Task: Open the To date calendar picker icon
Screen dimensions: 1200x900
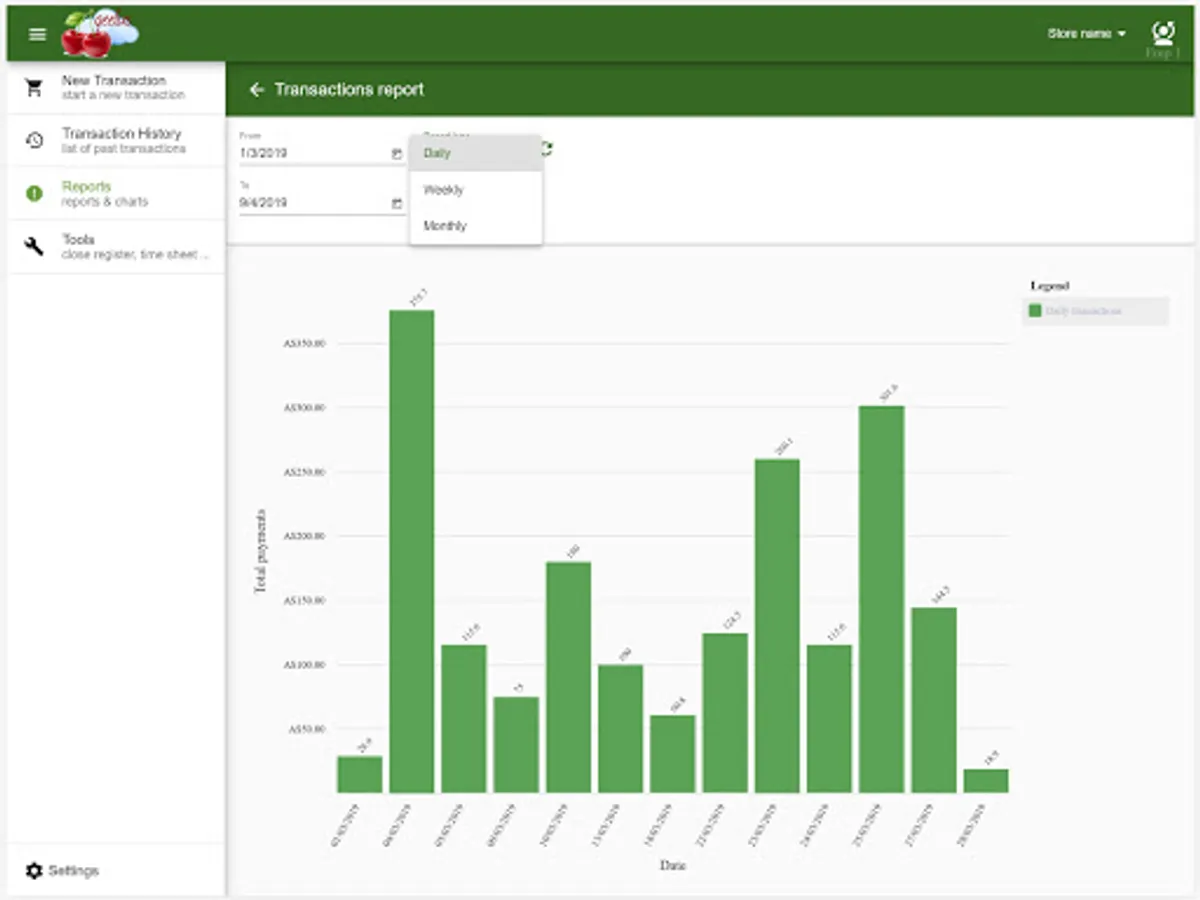Action: click(397, 203)
